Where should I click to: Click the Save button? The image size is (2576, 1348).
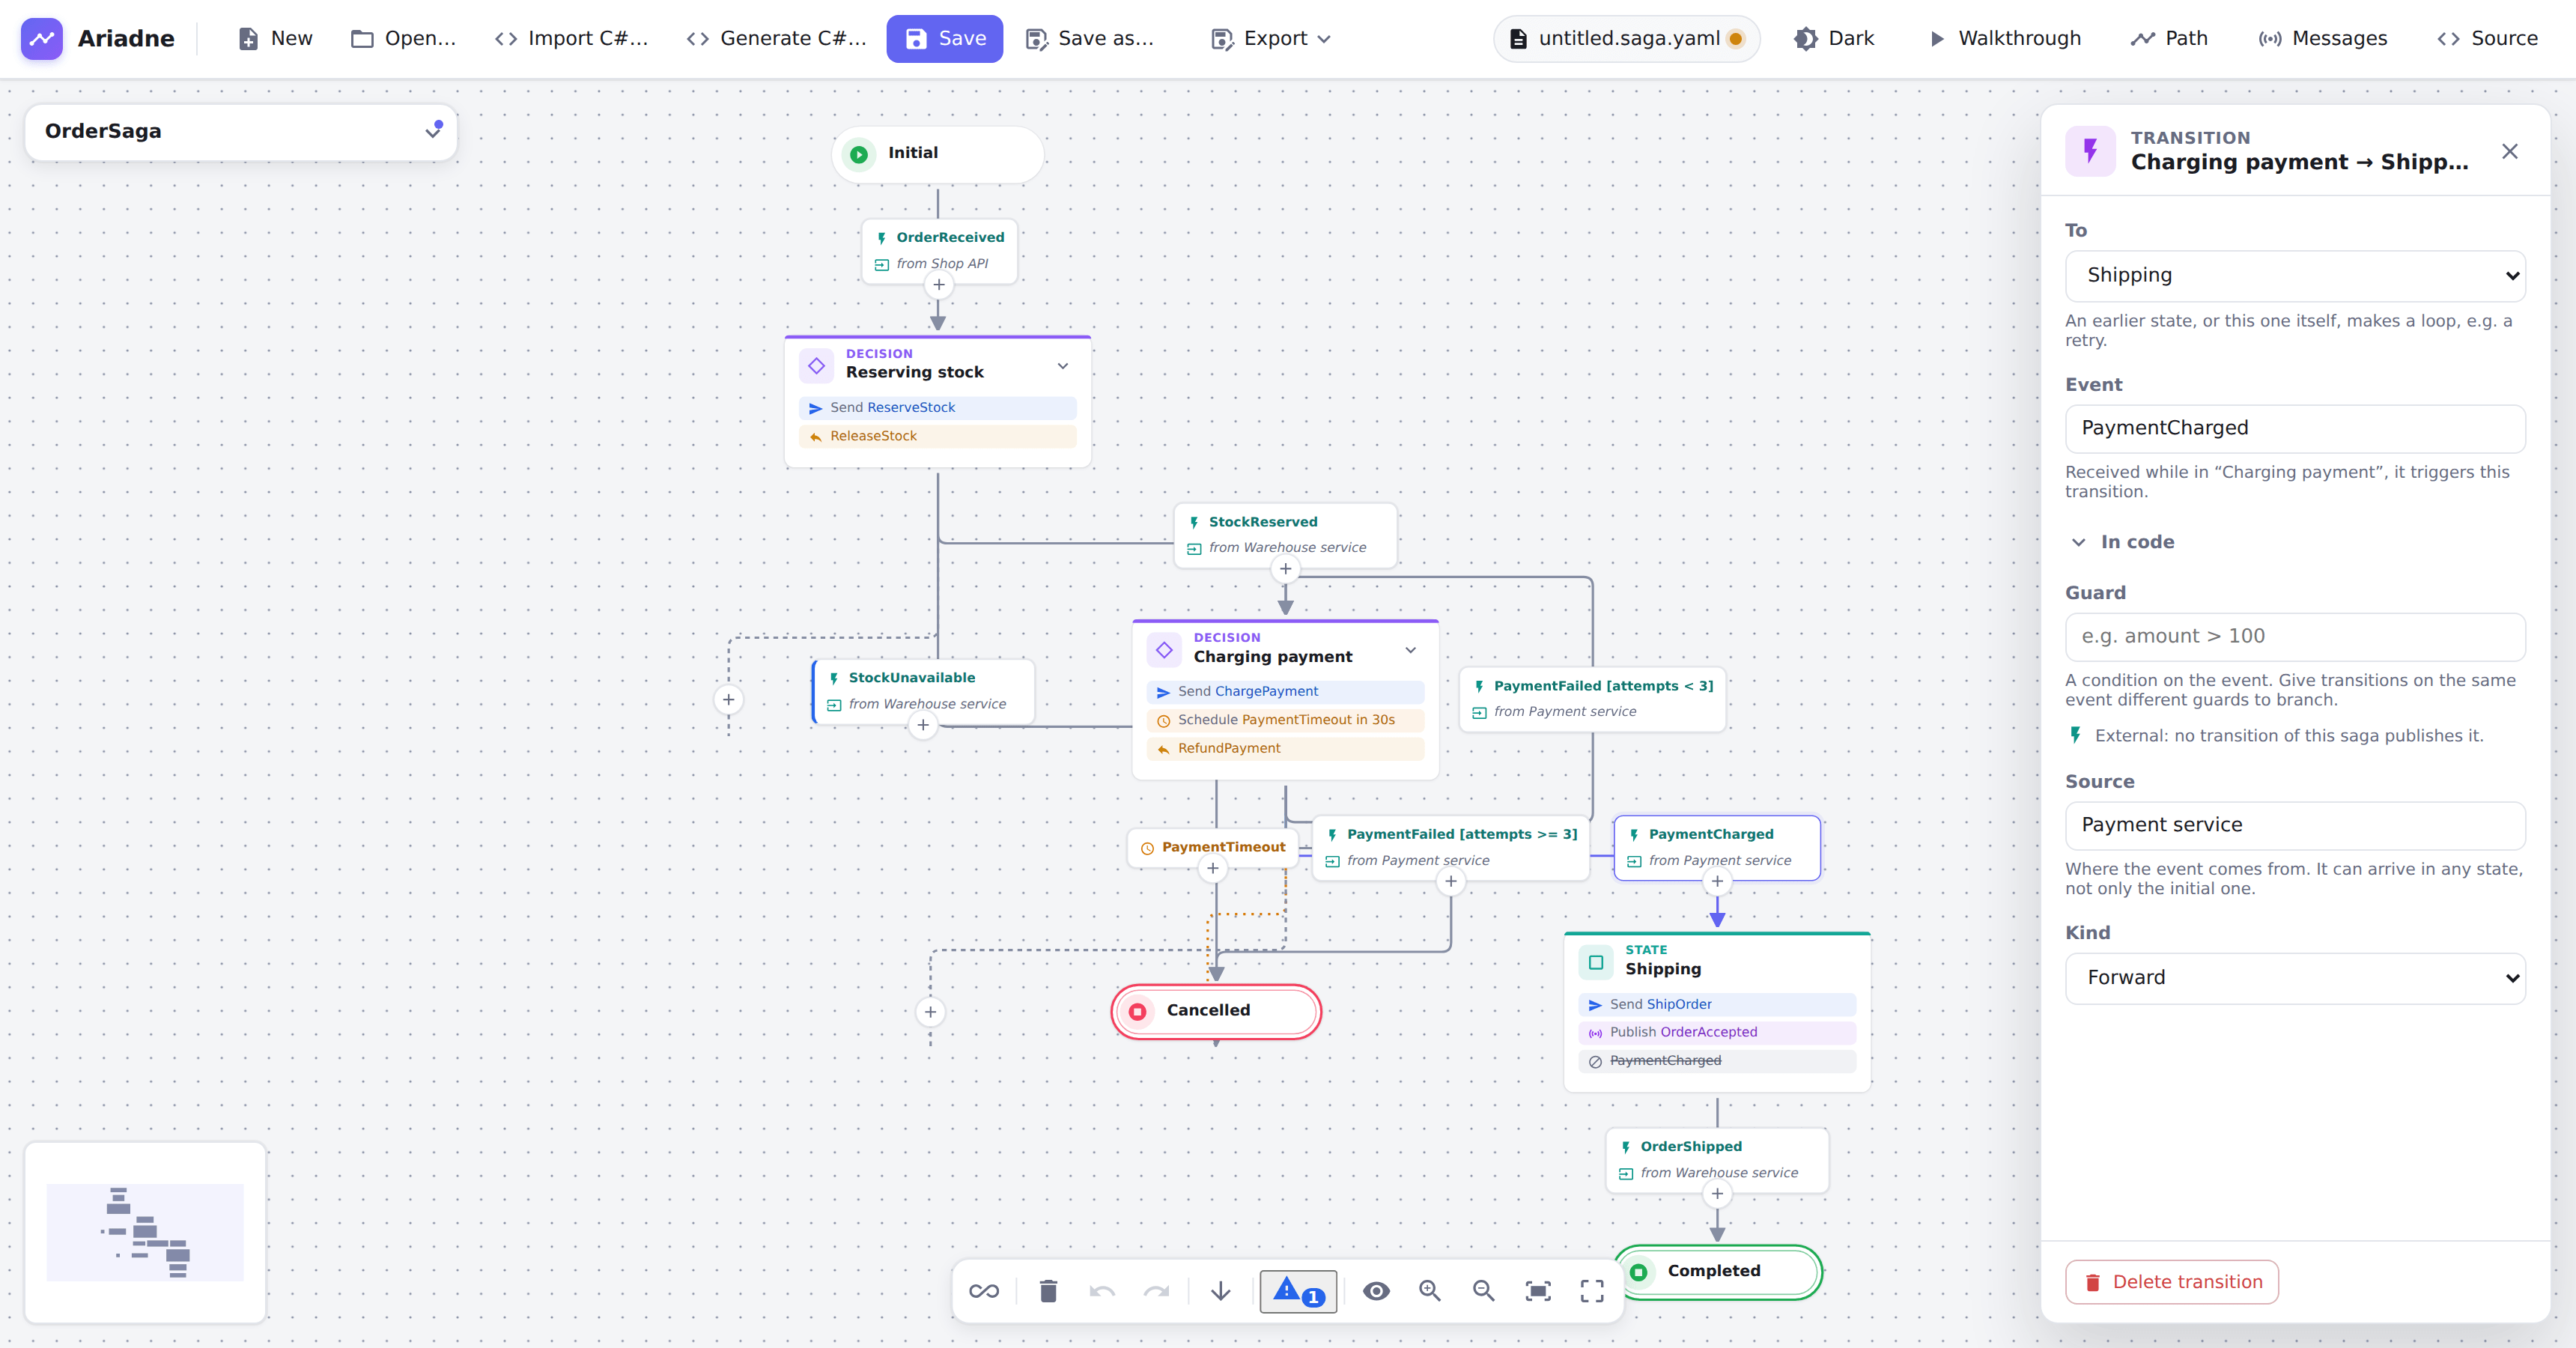pyautogui.click(x=944, y=38)
